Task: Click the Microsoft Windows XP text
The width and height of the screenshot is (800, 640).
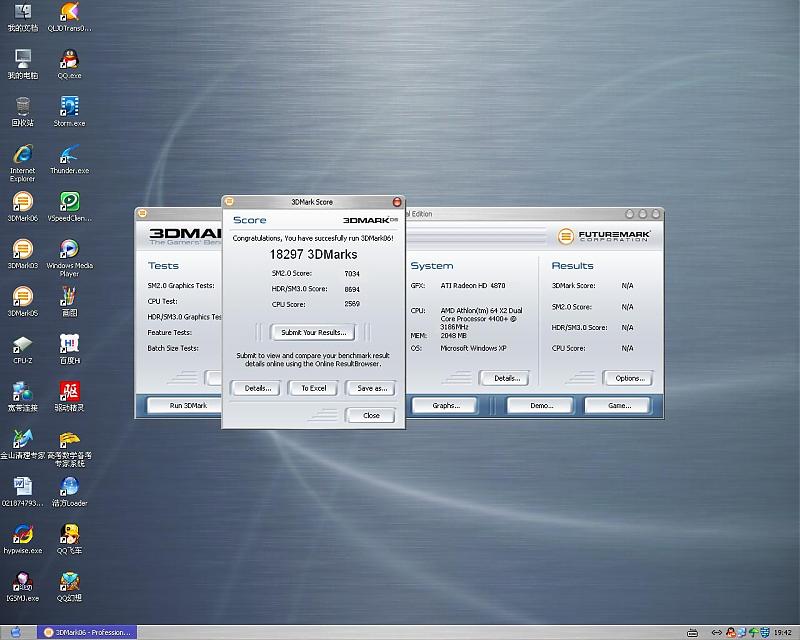Action: pos(473,348)
